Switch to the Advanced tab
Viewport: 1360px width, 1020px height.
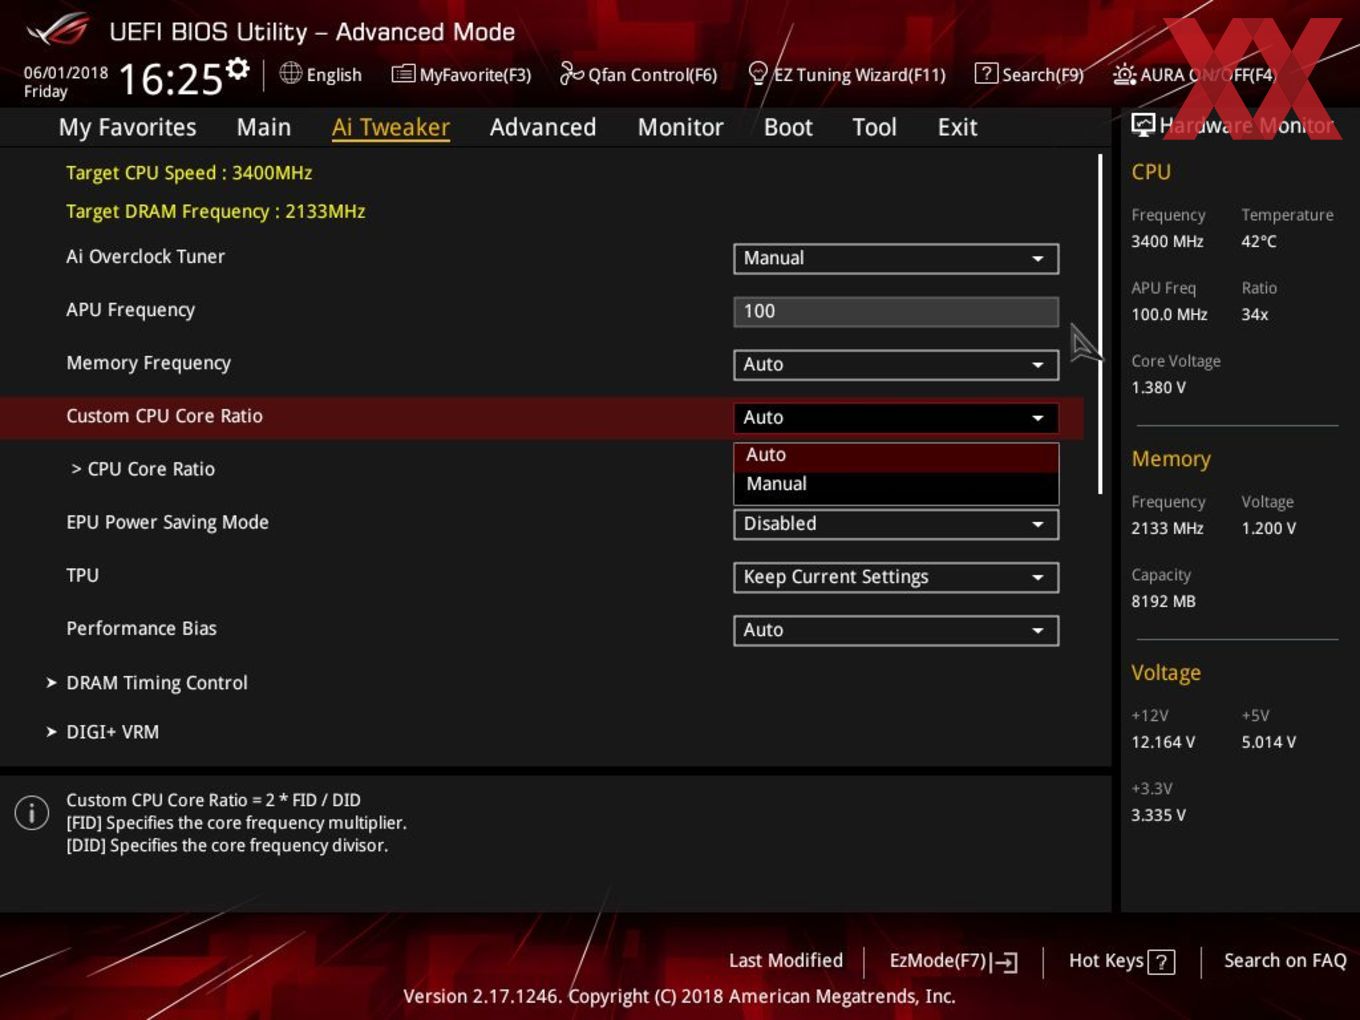coord(543,127)
